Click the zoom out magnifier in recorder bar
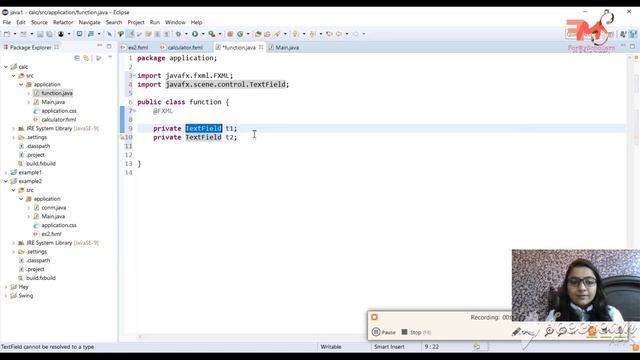This screenshot has height=360, width=640. [562, 331]
